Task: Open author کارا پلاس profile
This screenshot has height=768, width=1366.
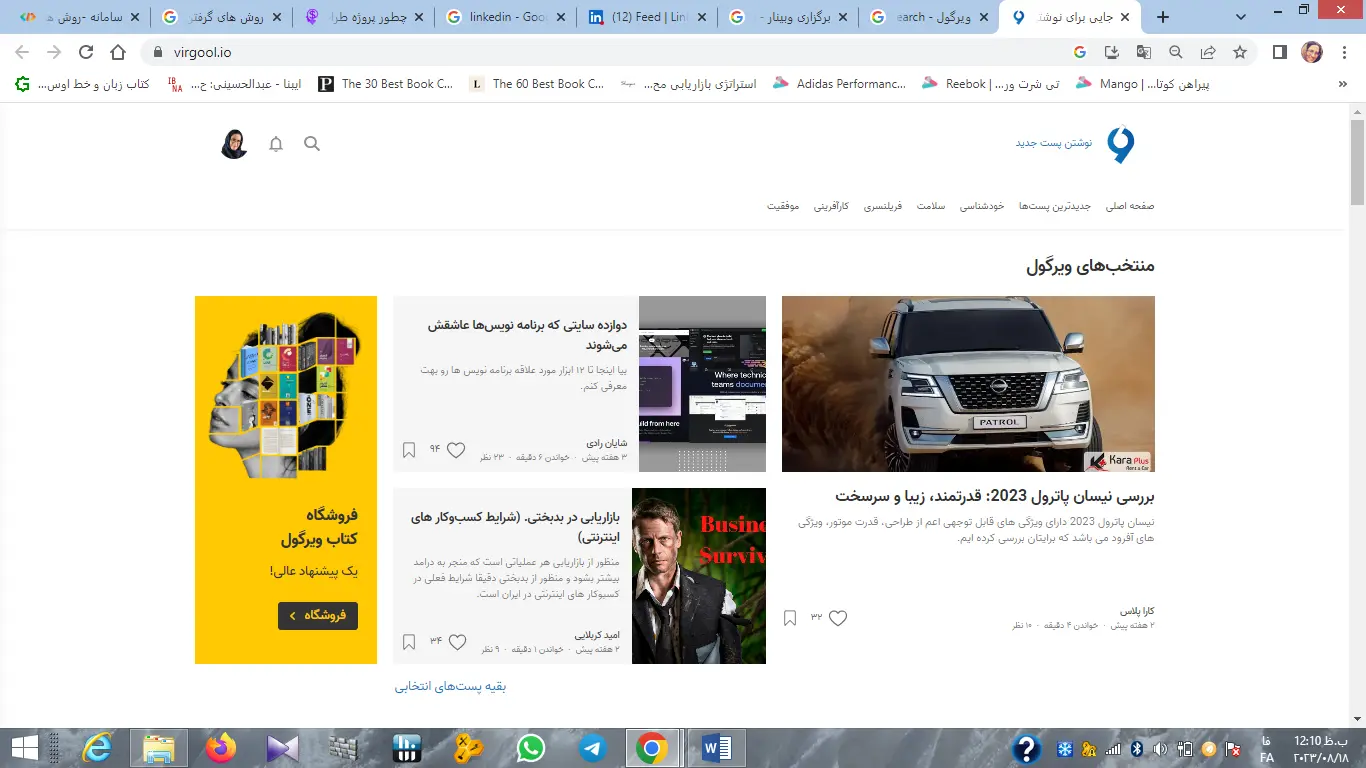Action: (1138, 611)
